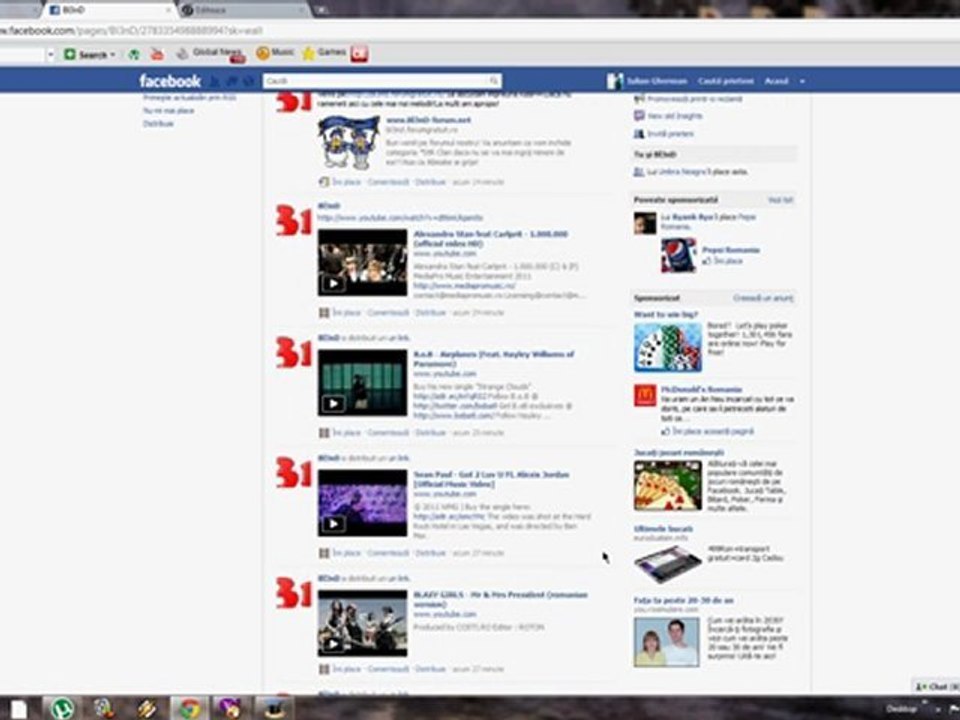The image size is (960, 720).
Task: Click the 'Pepsi Romania' page title link
Action: 730,250
